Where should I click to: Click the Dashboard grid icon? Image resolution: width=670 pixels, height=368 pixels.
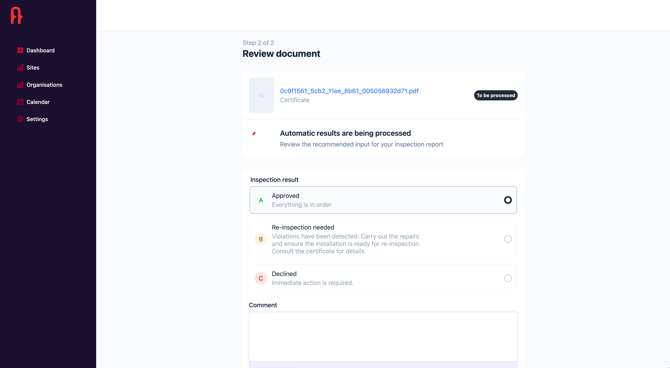click(20, 50)
